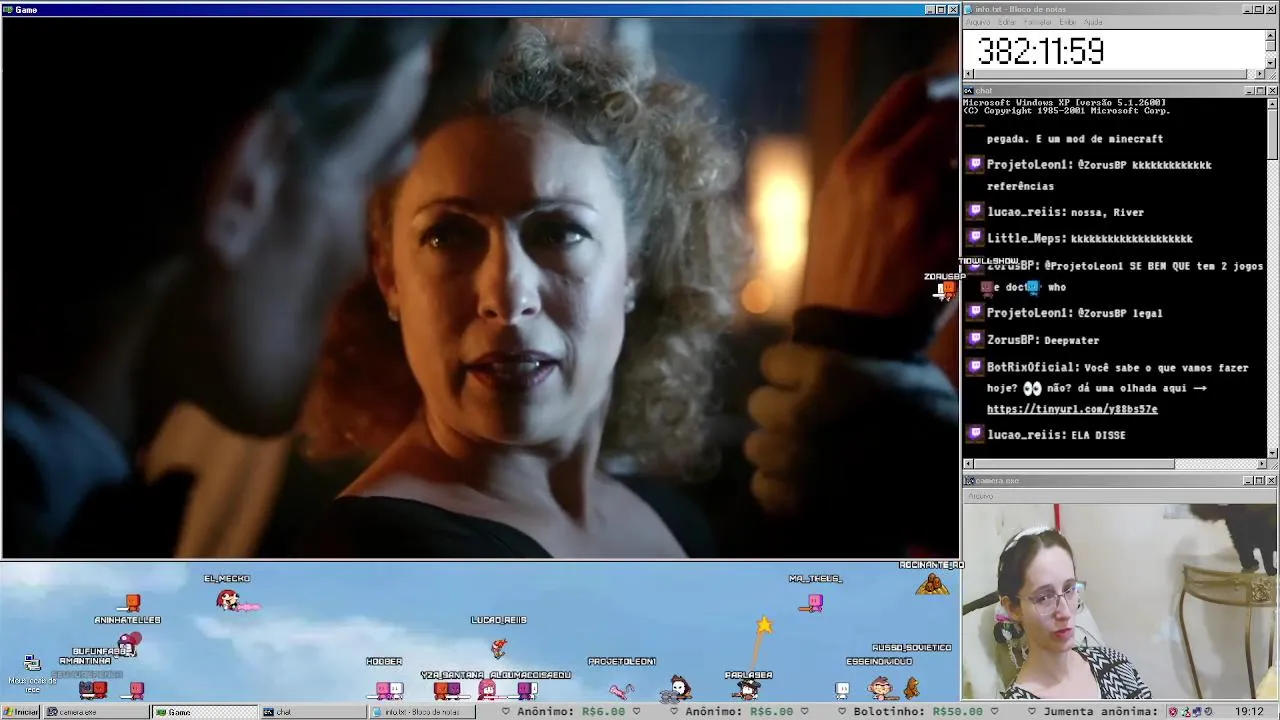This screenshot has width=1280, height=720.
Task: Click the HODBER pink avatar
Action: pyautogui.click(x=382, y=688)
